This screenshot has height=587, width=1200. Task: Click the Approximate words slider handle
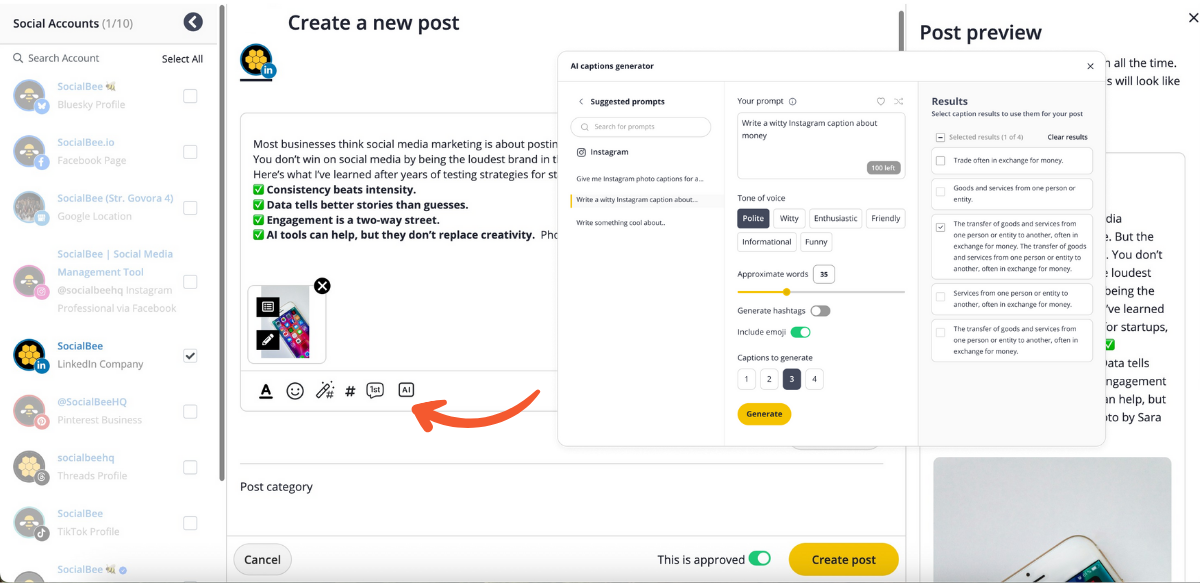[x=787, y=292]
